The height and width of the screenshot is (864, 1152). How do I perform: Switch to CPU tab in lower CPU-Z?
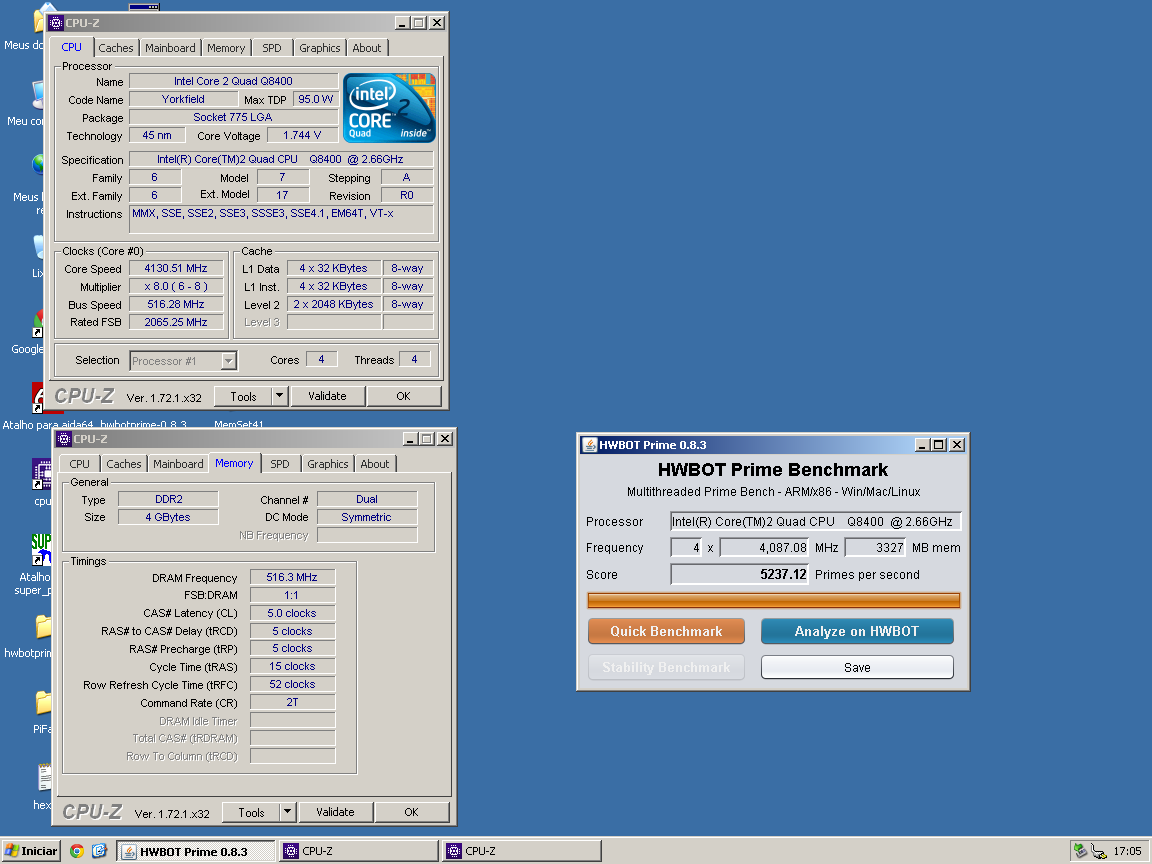click(79, 464)
